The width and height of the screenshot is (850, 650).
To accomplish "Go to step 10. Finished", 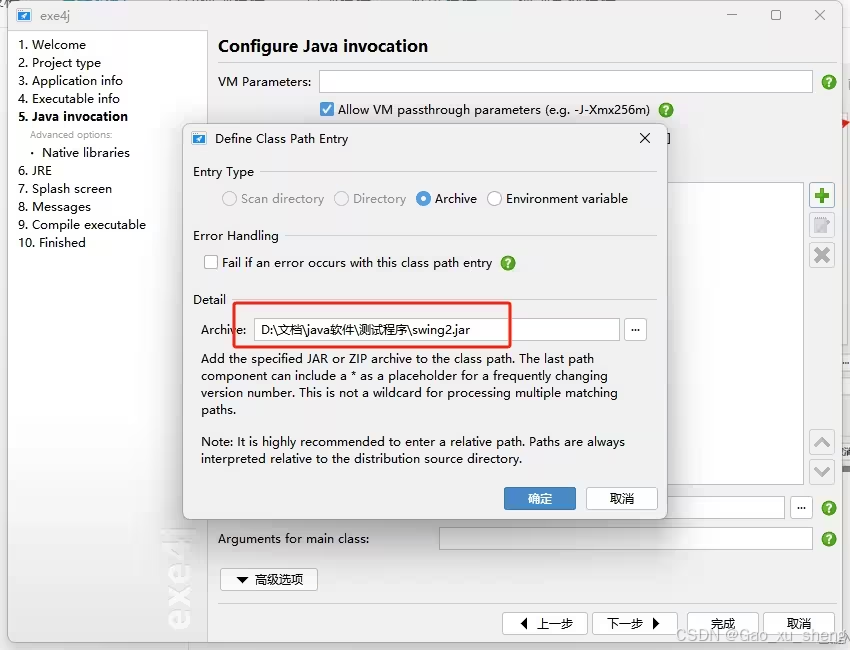I will (x=52, y=242).
